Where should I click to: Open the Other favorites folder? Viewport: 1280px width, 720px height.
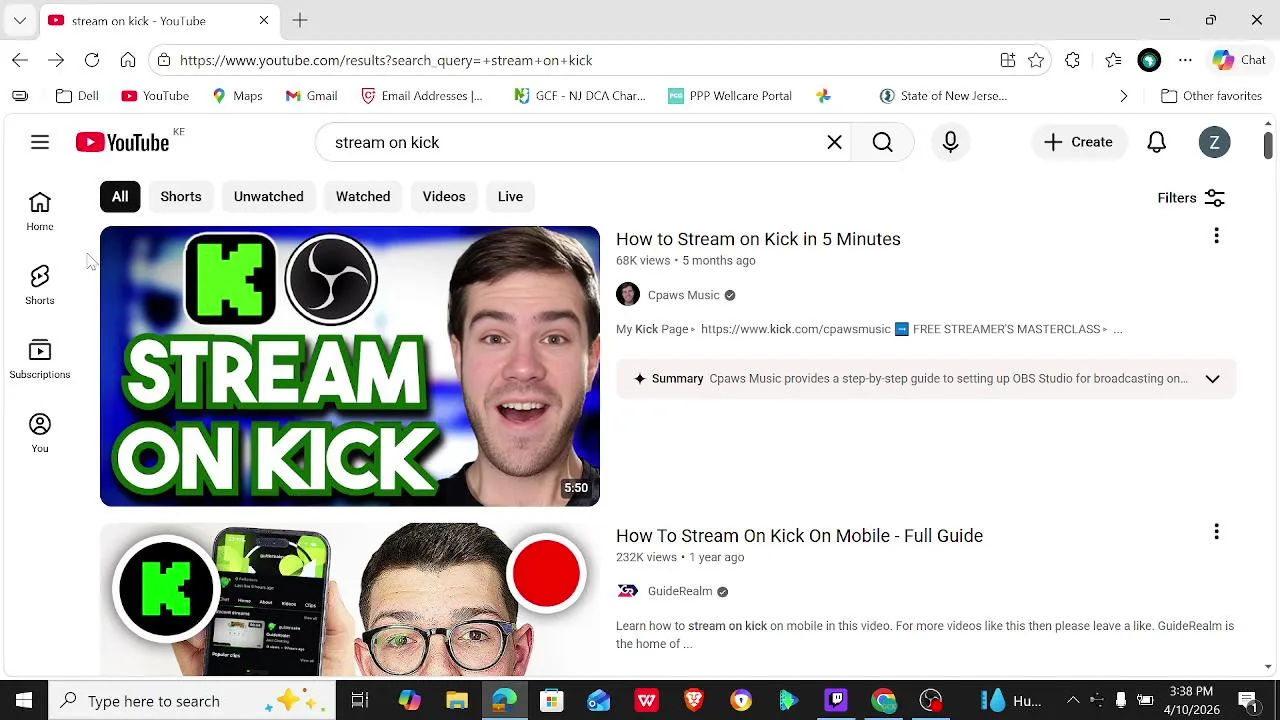click(1211, 96)
